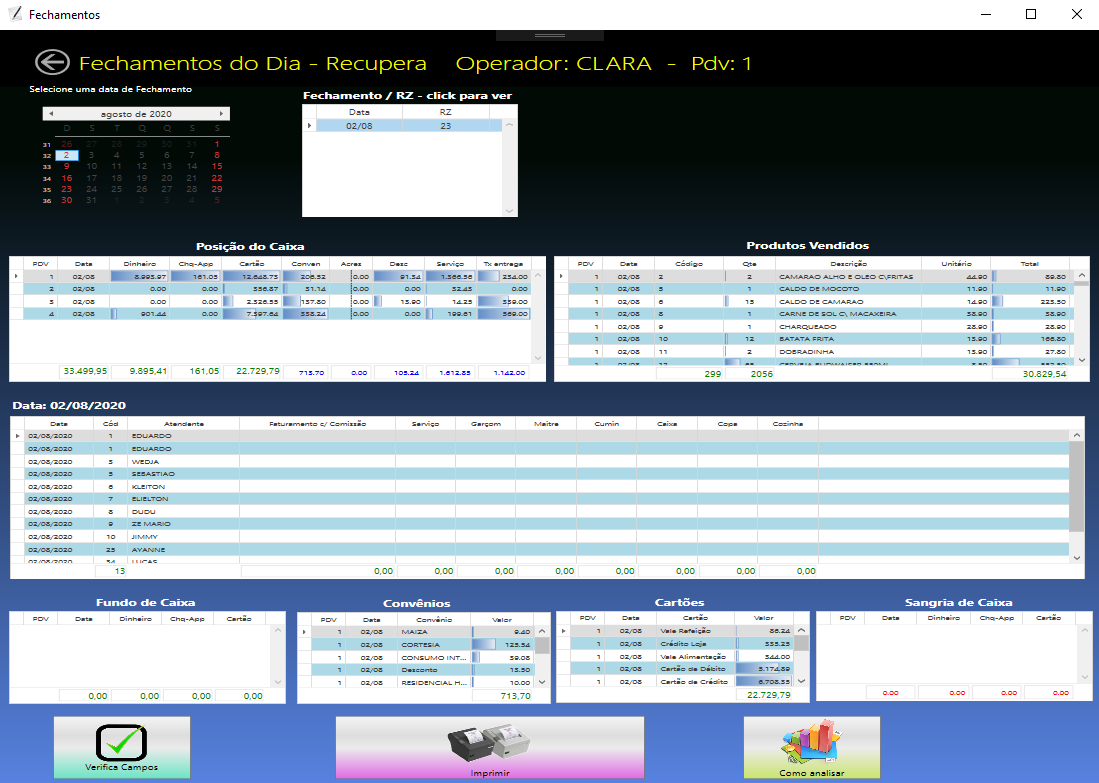Click Cartão column header in Posição do Caixa
This screenshot has height=783, width=1099.
coord(252,264)
